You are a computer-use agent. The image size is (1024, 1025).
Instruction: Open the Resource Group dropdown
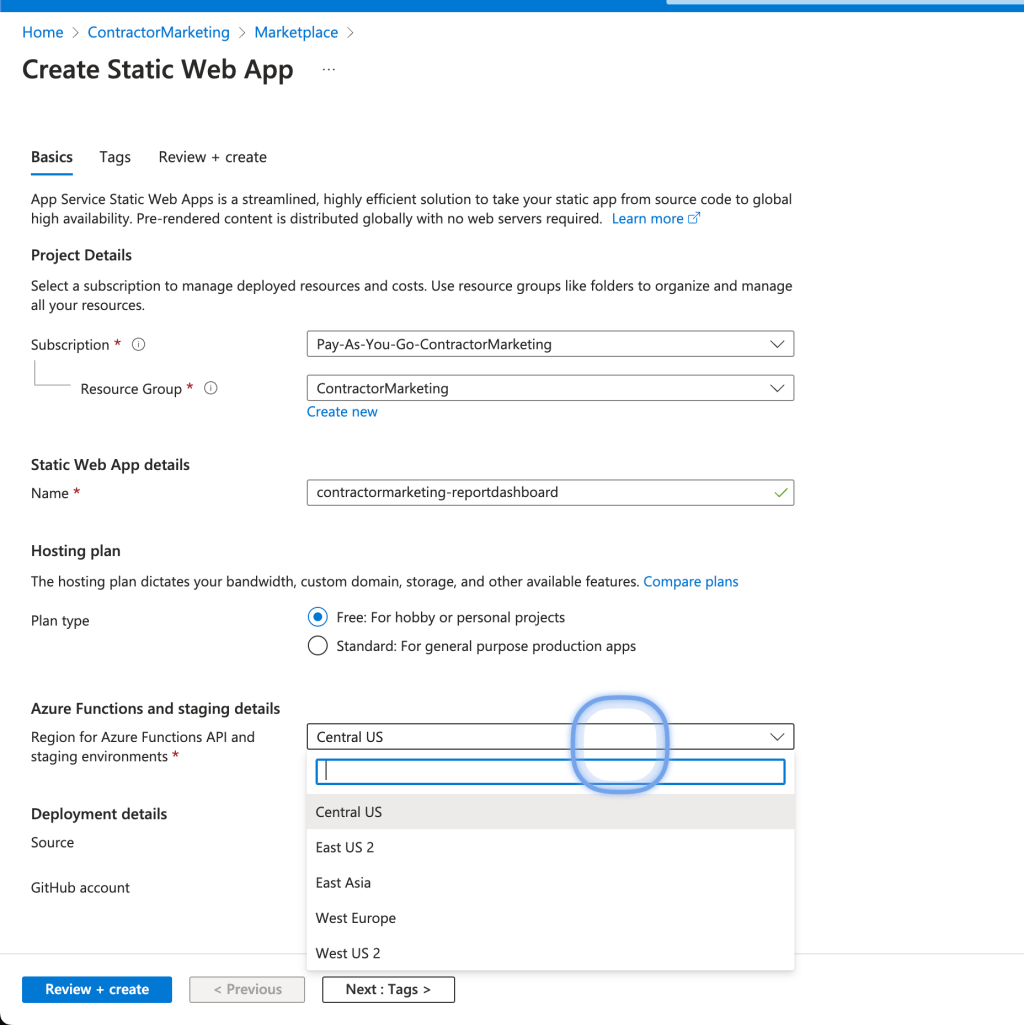coord(550,388)
